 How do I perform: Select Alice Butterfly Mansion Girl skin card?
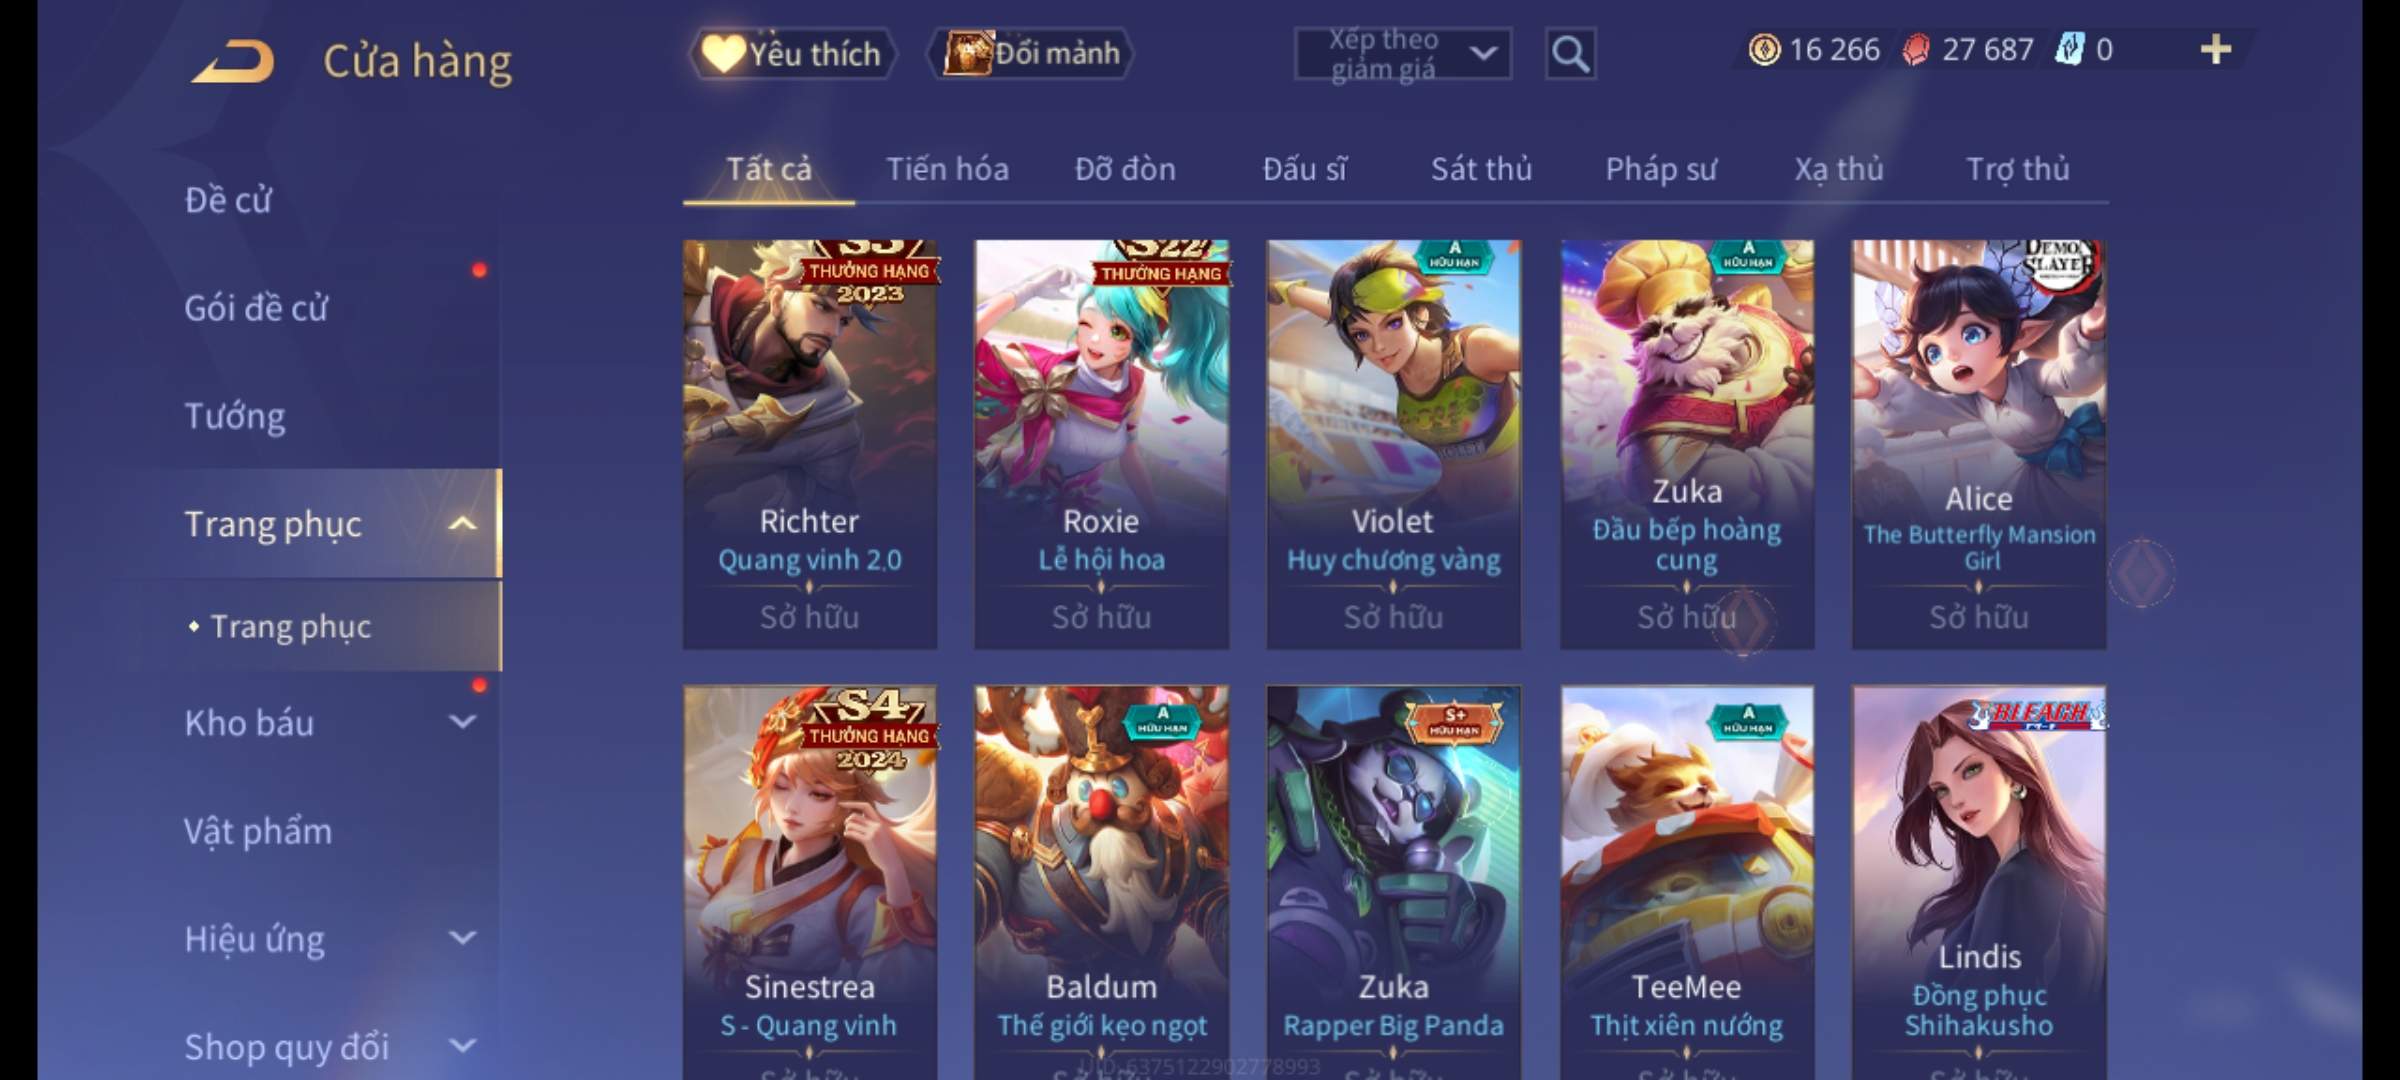[1979, 444]
